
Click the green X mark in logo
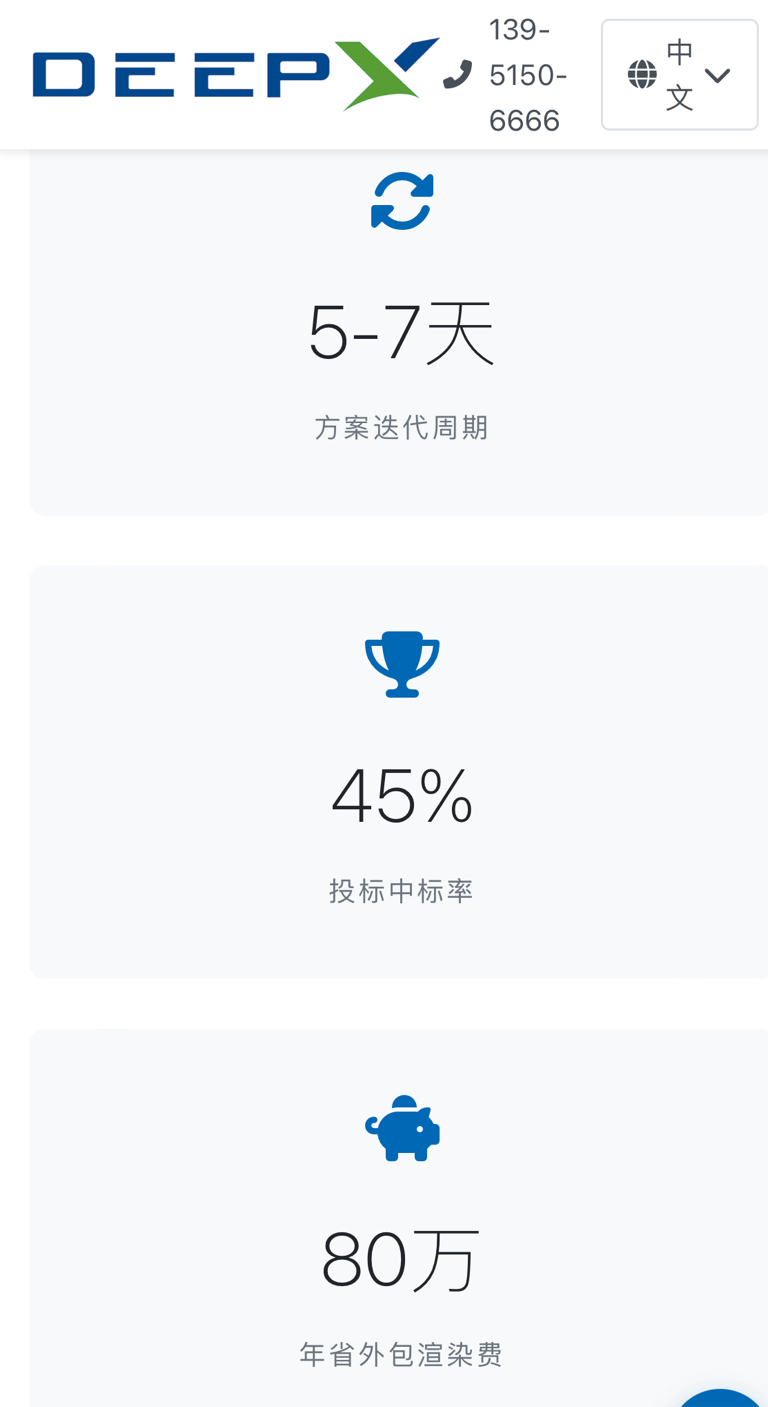point(388,74)
